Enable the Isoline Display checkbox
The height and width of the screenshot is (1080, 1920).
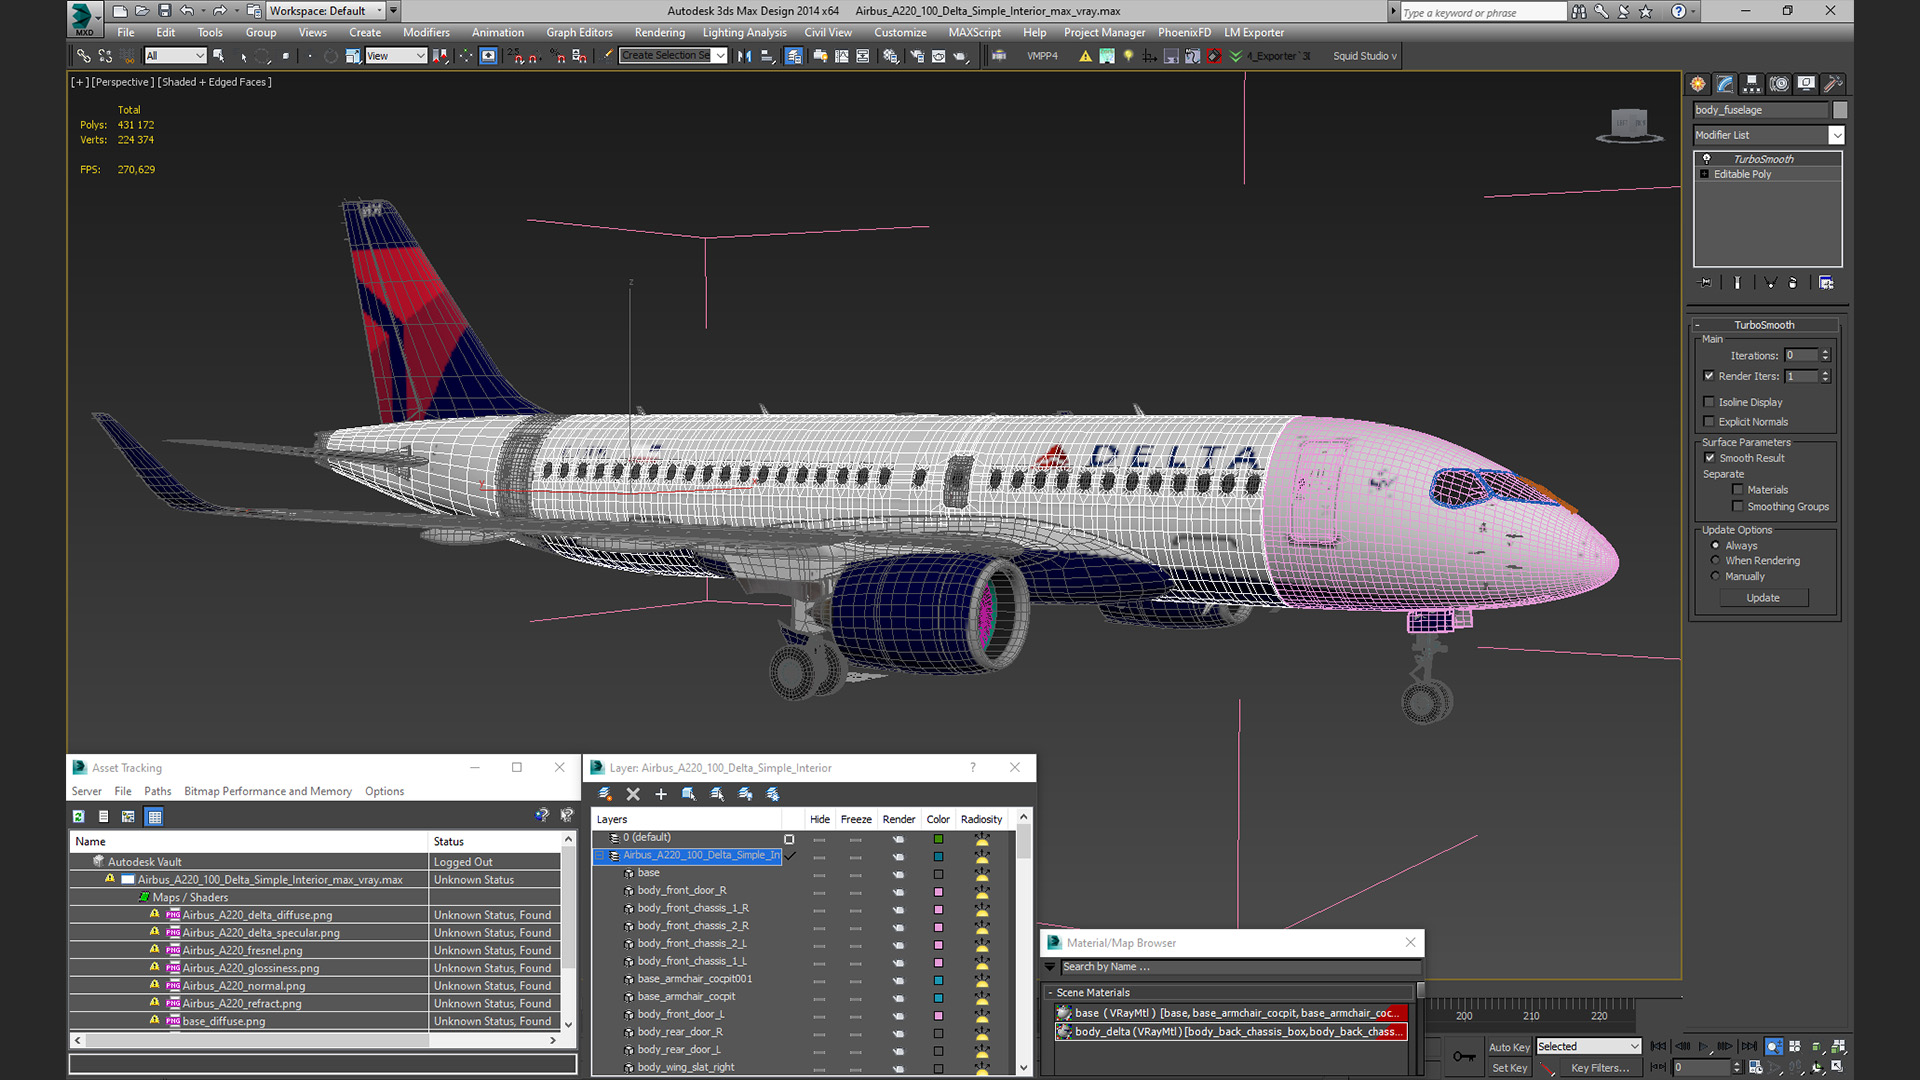point(1709,402)
